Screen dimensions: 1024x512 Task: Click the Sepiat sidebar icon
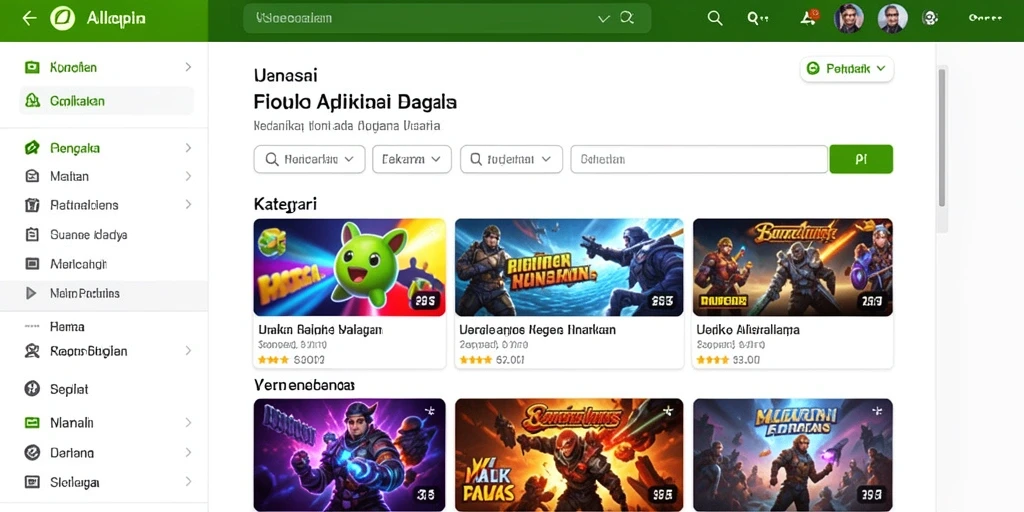[x=31, y=389]
